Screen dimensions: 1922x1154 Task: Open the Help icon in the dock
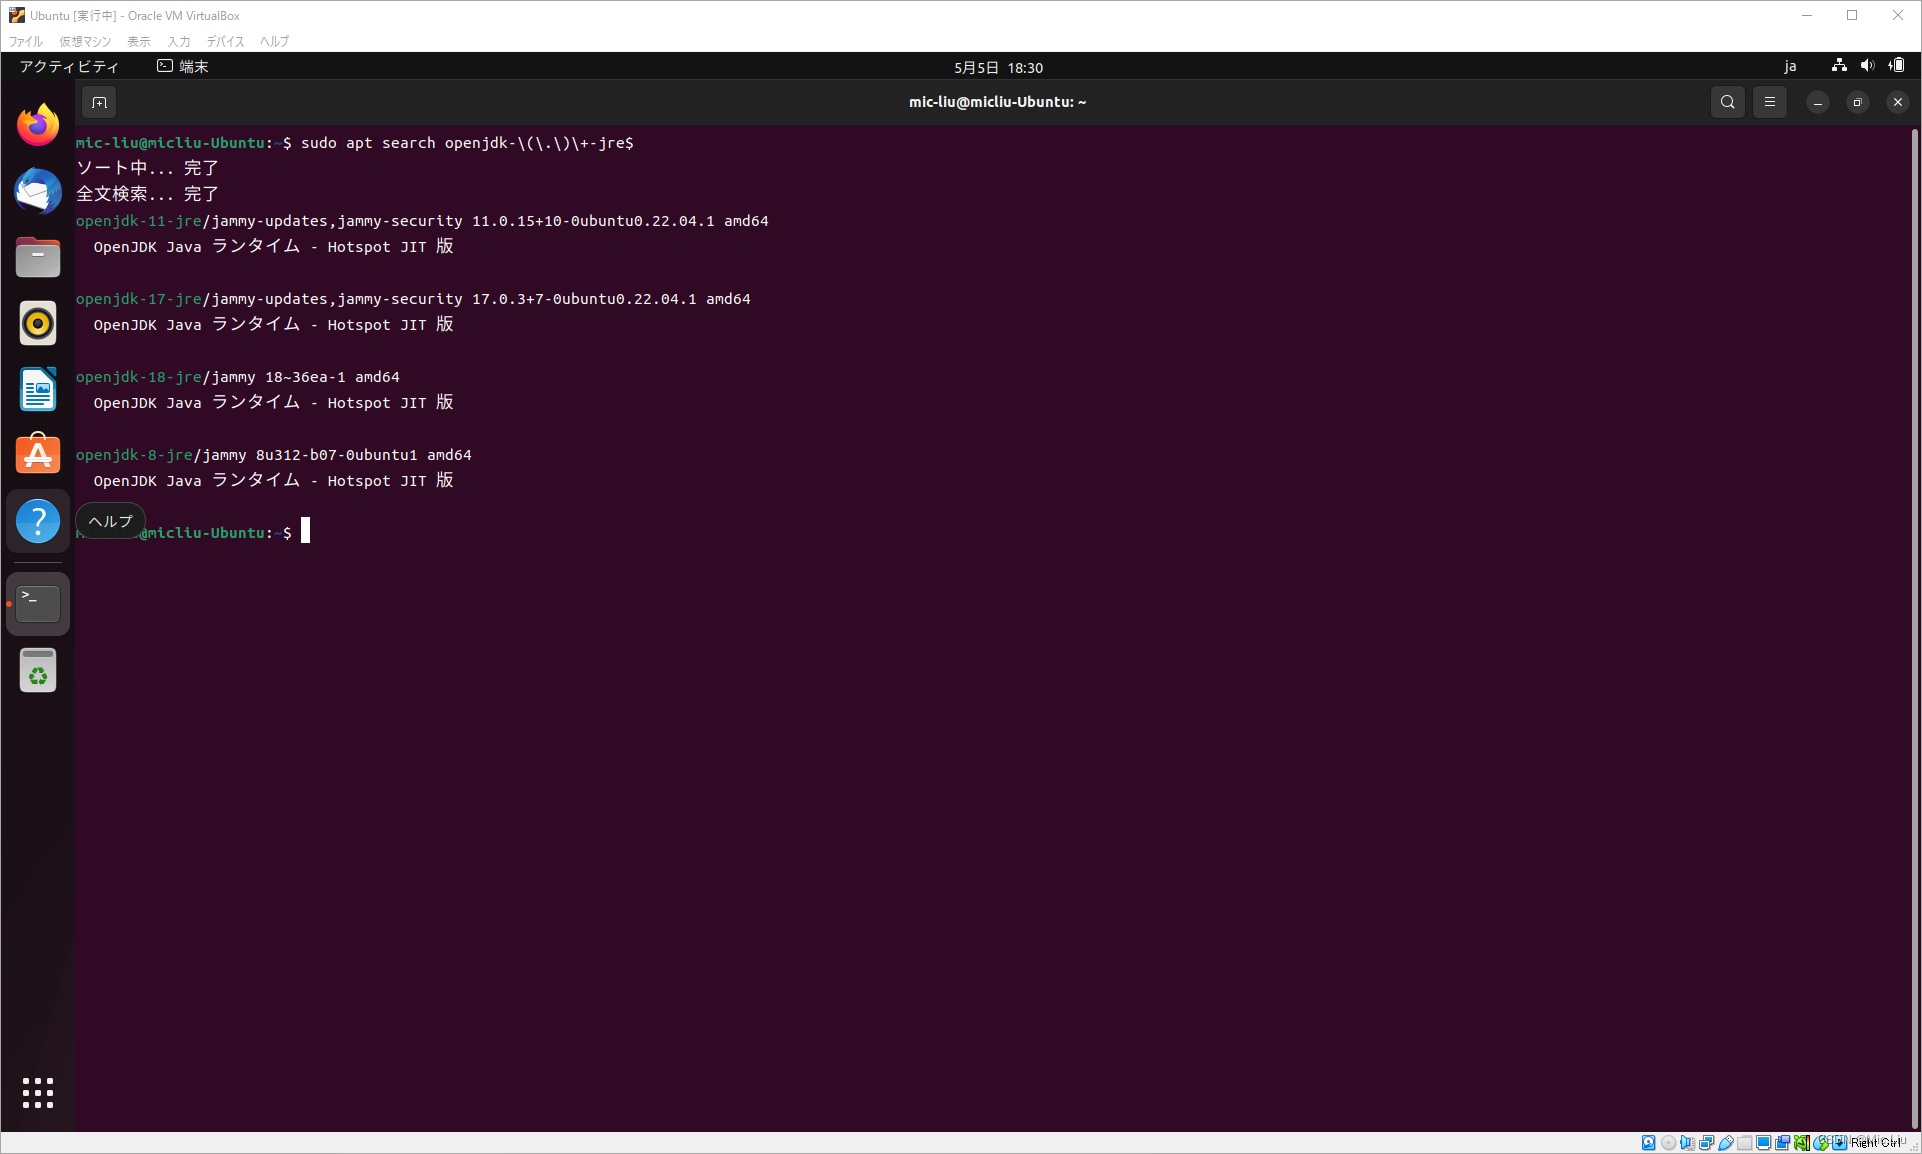[x=38, y=521]
